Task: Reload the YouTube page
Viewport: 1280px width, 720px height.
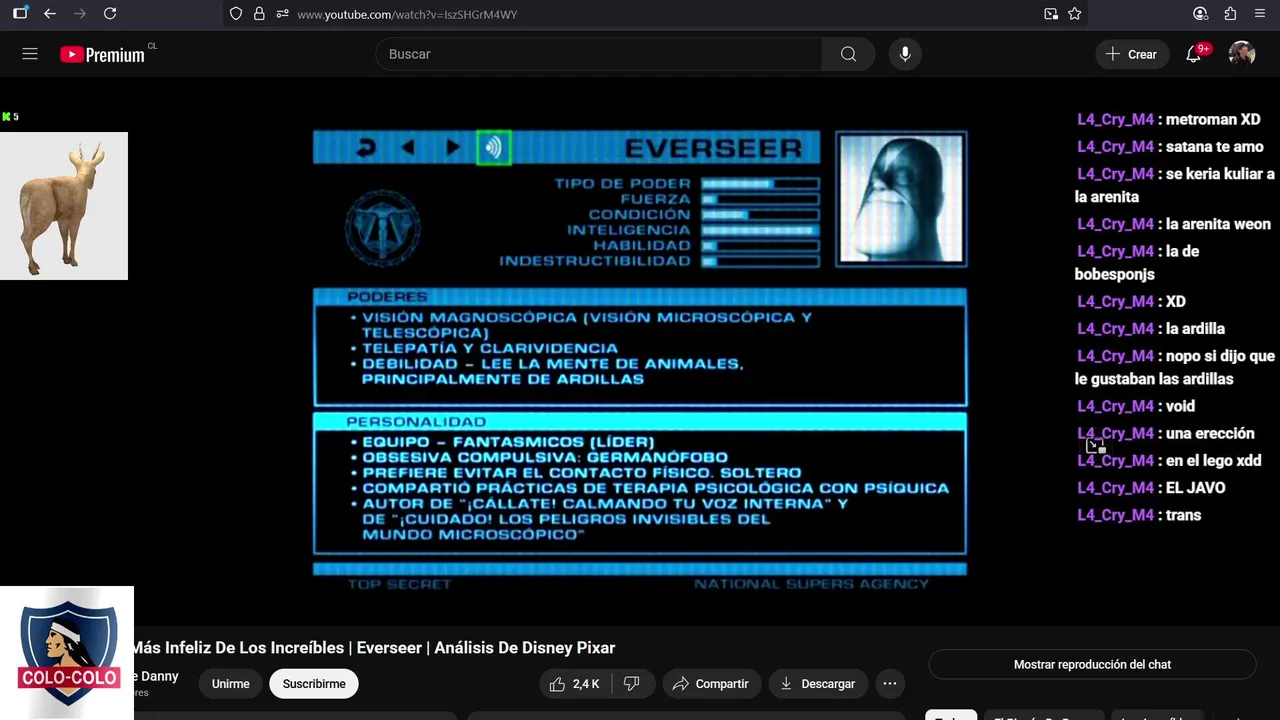Action: tap(110, 14)
